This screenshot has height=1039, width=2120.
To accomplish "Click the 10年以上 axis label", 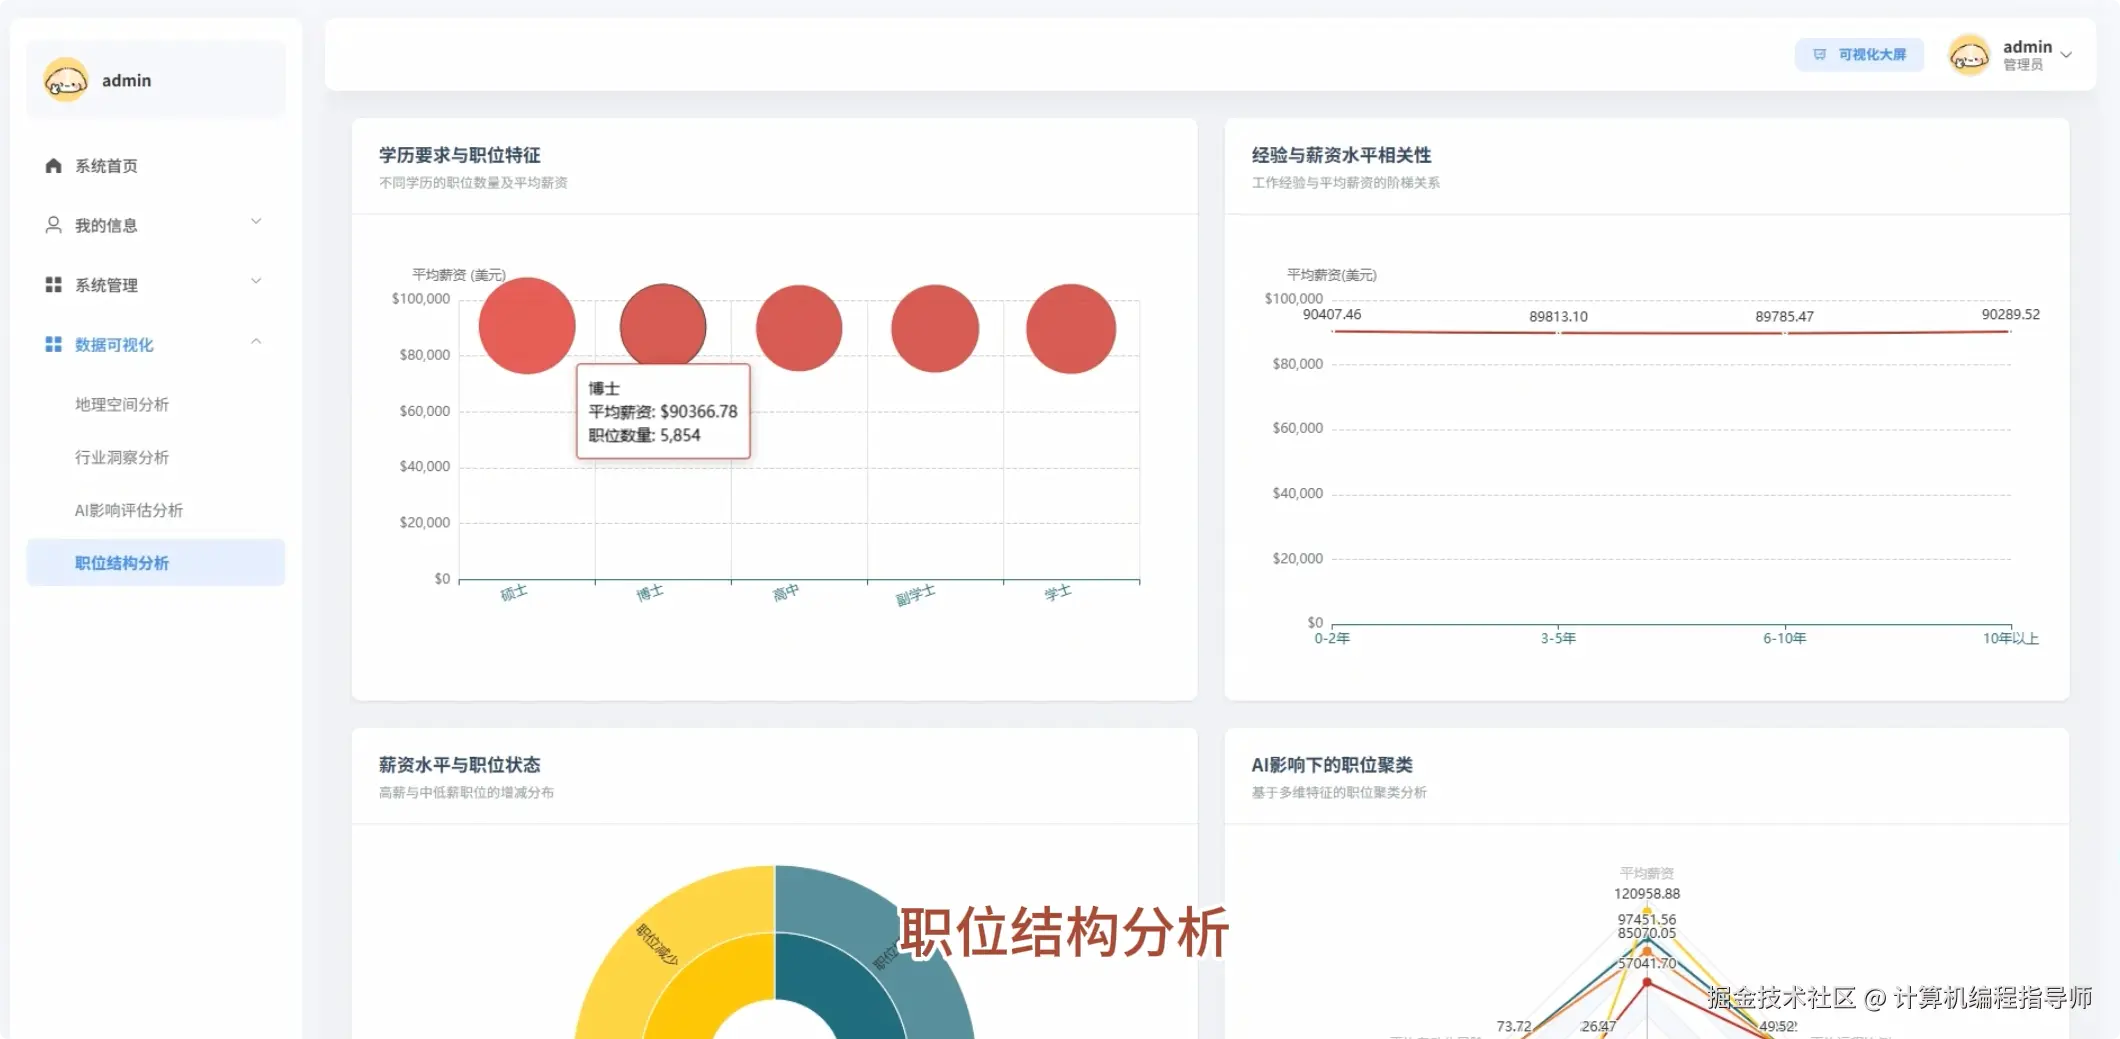I will click(x=2010, y=638).
